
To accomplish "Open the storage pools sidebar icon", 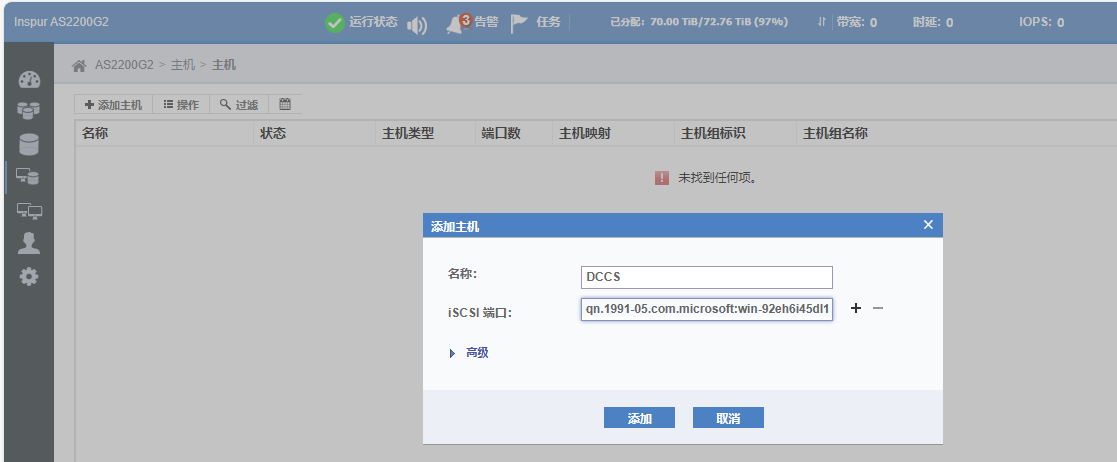I will (x=29, y=110).
